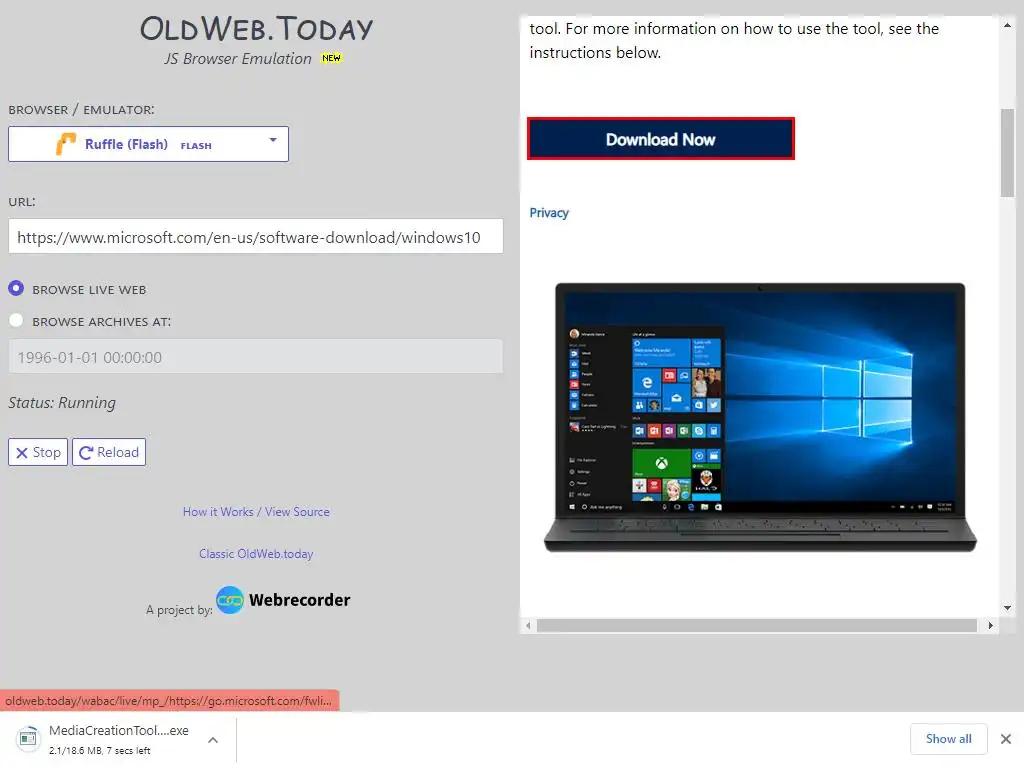Click the horizontal scrollbar right arrow
The width and height of the screenshot is (1024, 768).
(991, 626)
